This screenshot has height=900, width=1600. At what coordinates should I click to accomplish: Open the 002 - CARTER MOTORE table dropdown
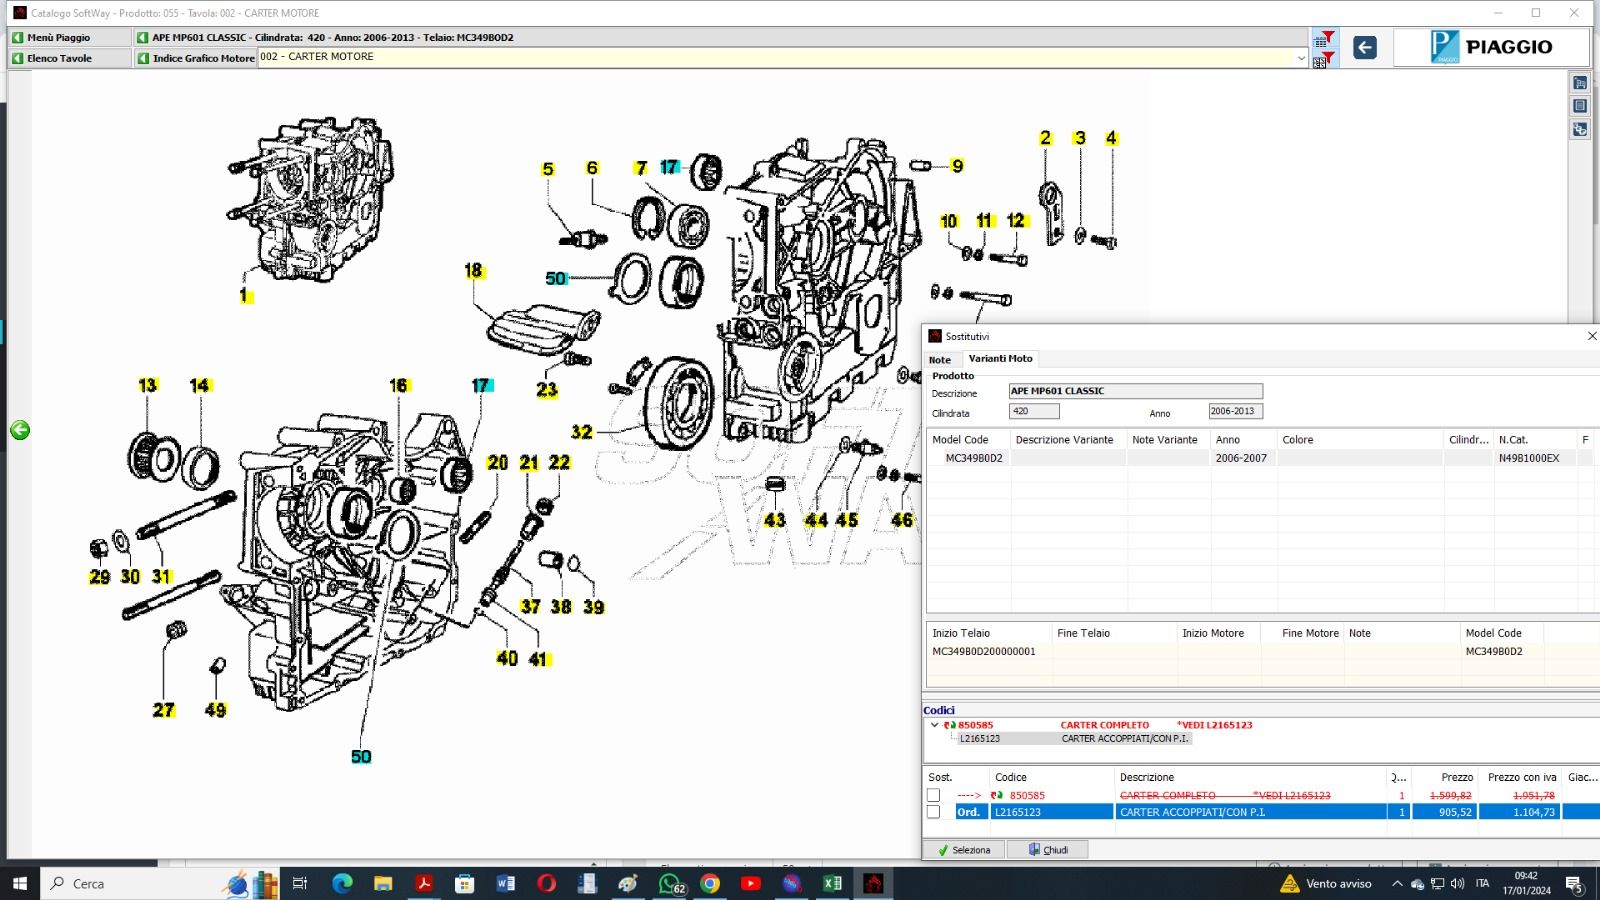(x=1300, y=58)
